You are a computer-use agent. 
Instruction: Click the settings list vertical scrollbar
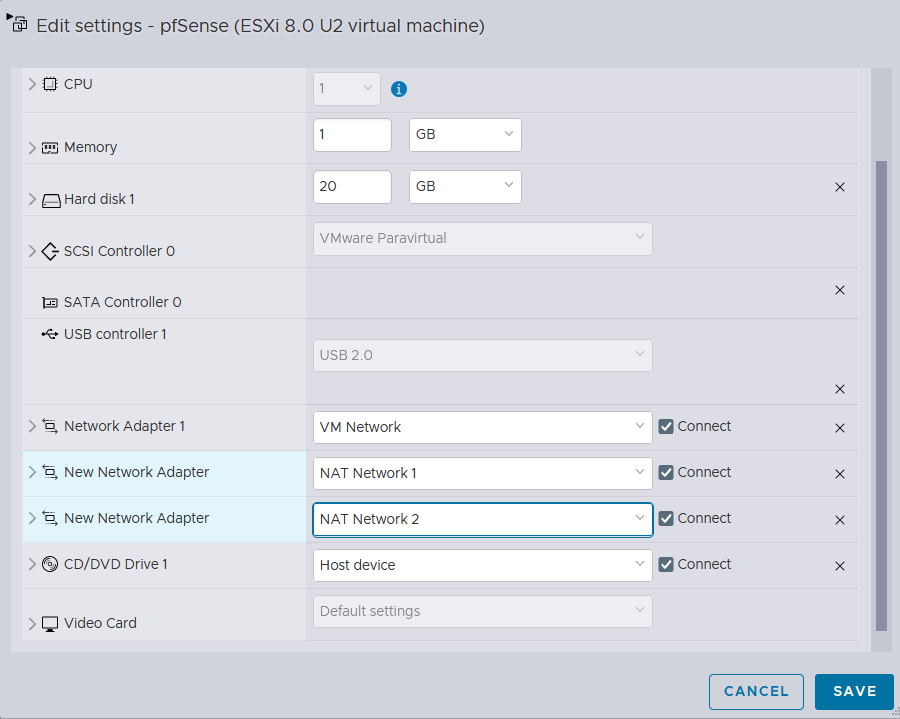click(881, 396)
